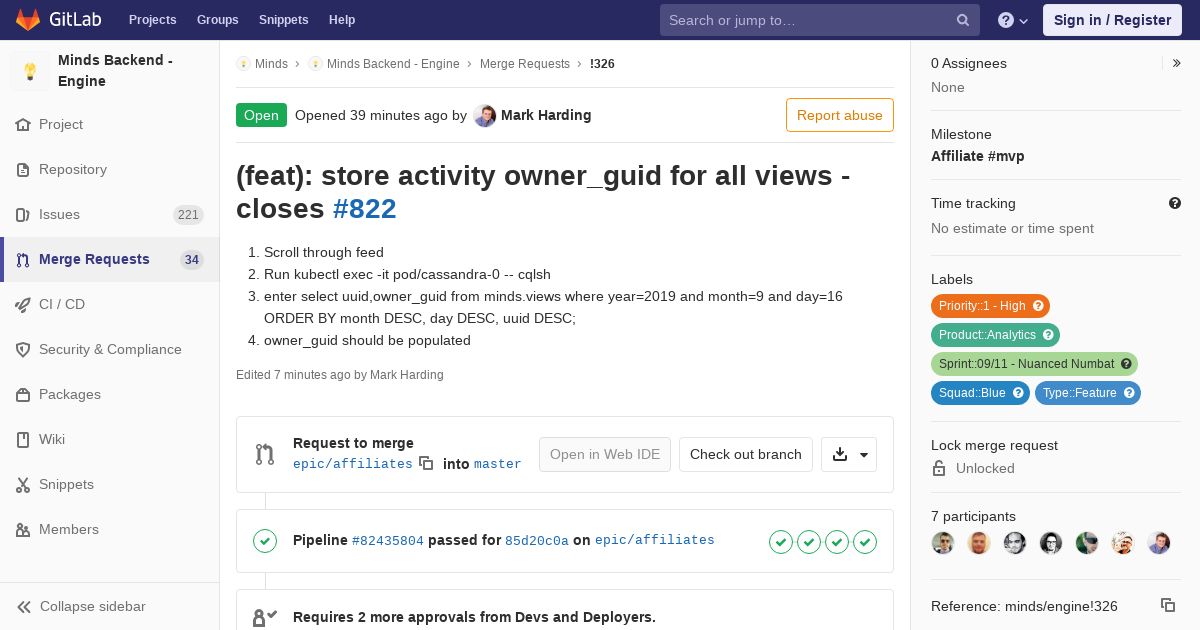Click Time tracking help icon
This screenshot has height=630, width=1200.
click(x=1175, y=203)
